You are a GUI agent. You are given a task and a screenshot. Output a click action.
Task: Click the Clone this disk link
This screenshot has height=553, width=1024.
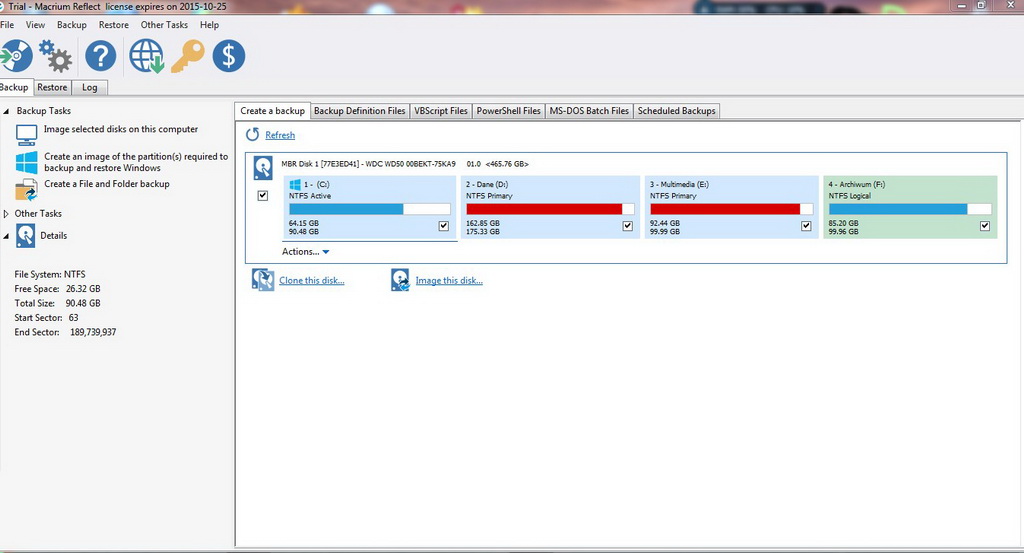tap(311, 281)
